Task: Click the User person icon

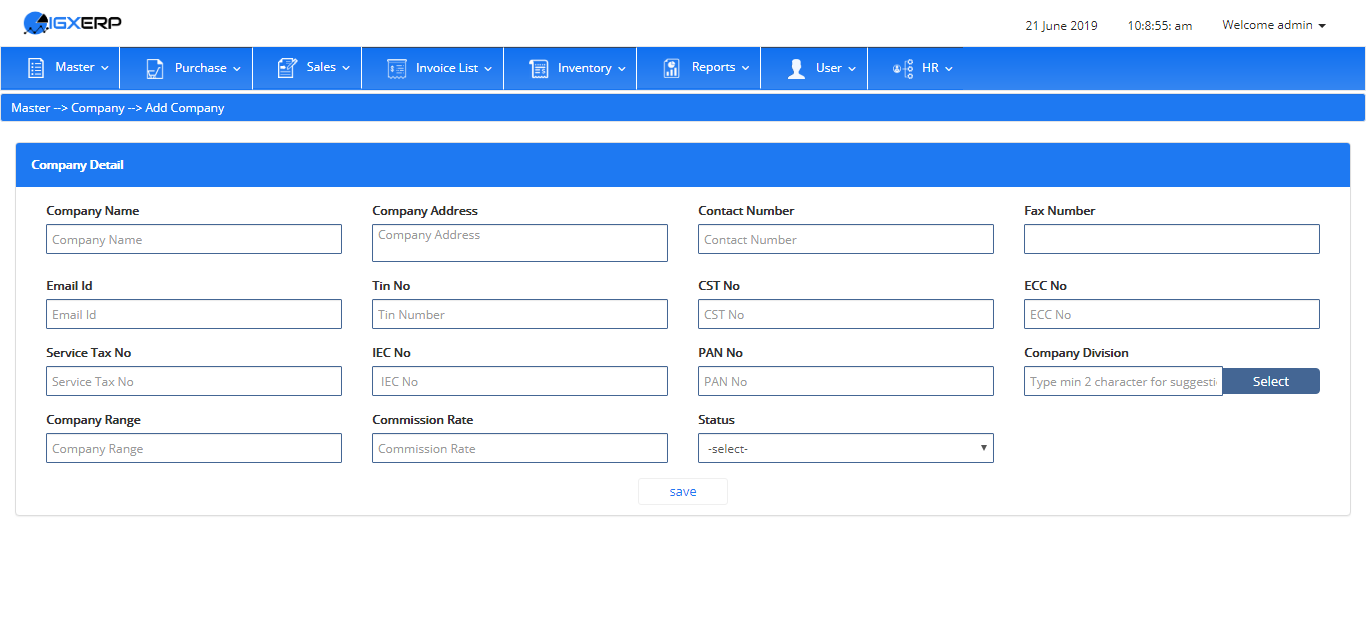Action: click(x=796, y=68)
